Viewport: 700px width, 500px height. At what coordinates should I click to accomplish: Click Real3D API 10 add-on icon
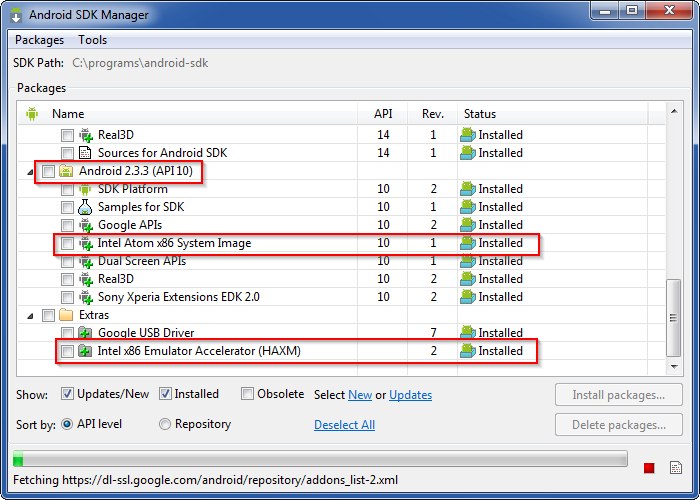click(x=86, y=279)
